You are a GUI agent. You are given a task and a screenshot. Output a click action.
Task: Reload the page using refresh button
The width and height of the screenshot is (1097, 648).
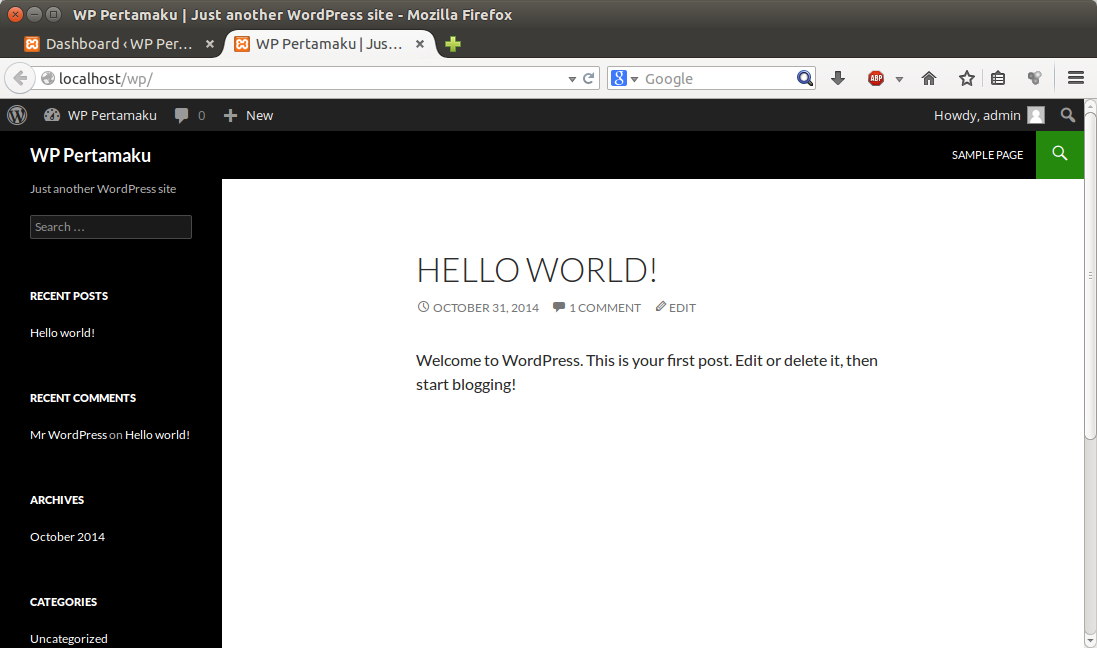(590, 78)
